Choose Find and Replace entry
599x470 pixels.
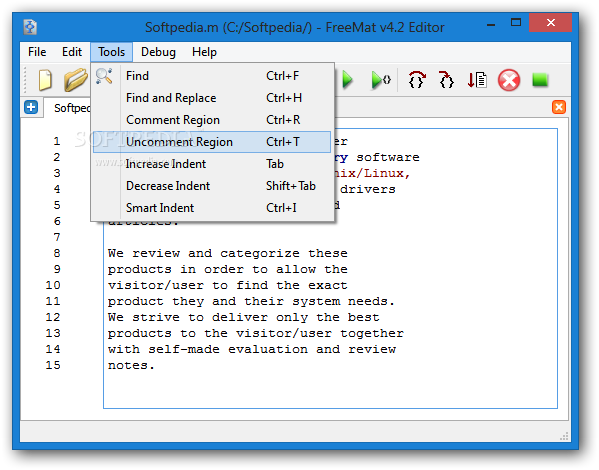tap(212, 98)
